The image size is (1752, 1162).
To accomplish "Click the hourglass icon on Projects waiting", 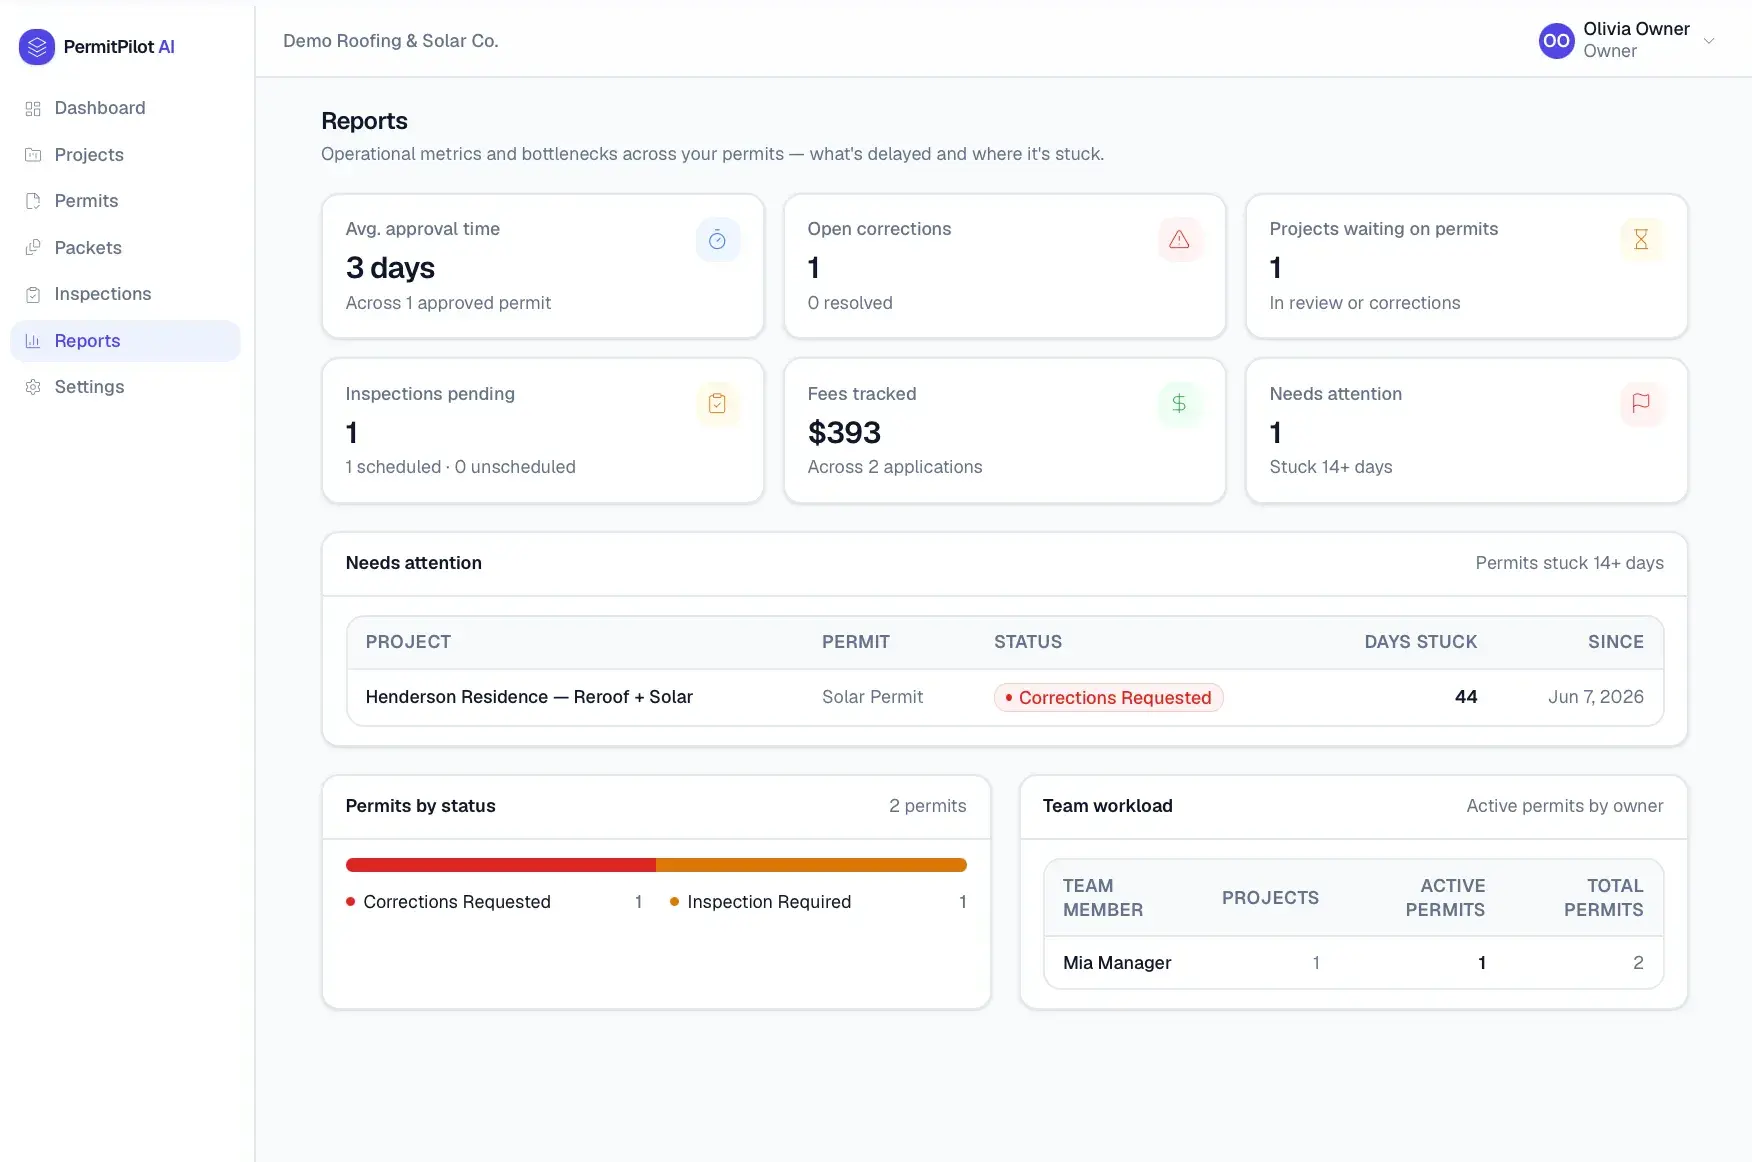I will pos(1641,240).
